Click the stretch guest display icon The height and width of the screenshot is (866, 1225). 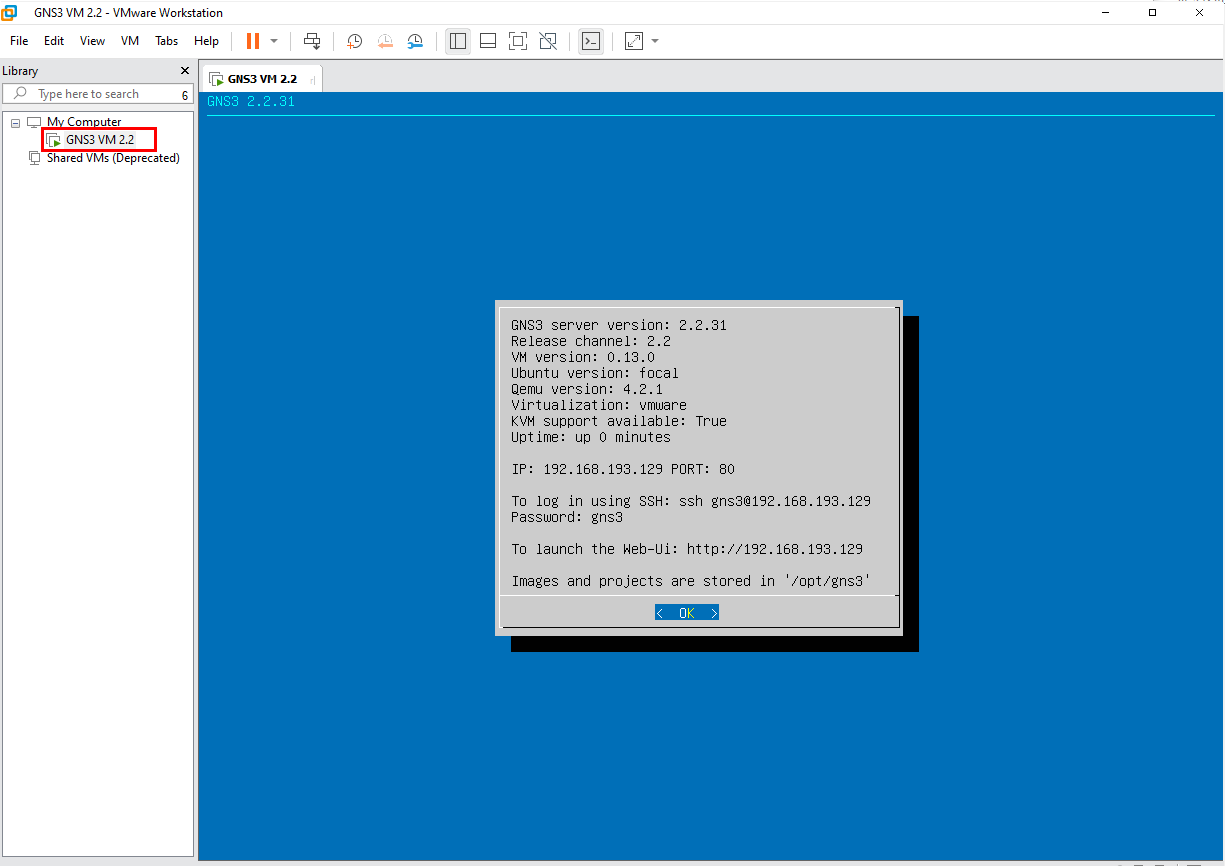pos(634,41)
